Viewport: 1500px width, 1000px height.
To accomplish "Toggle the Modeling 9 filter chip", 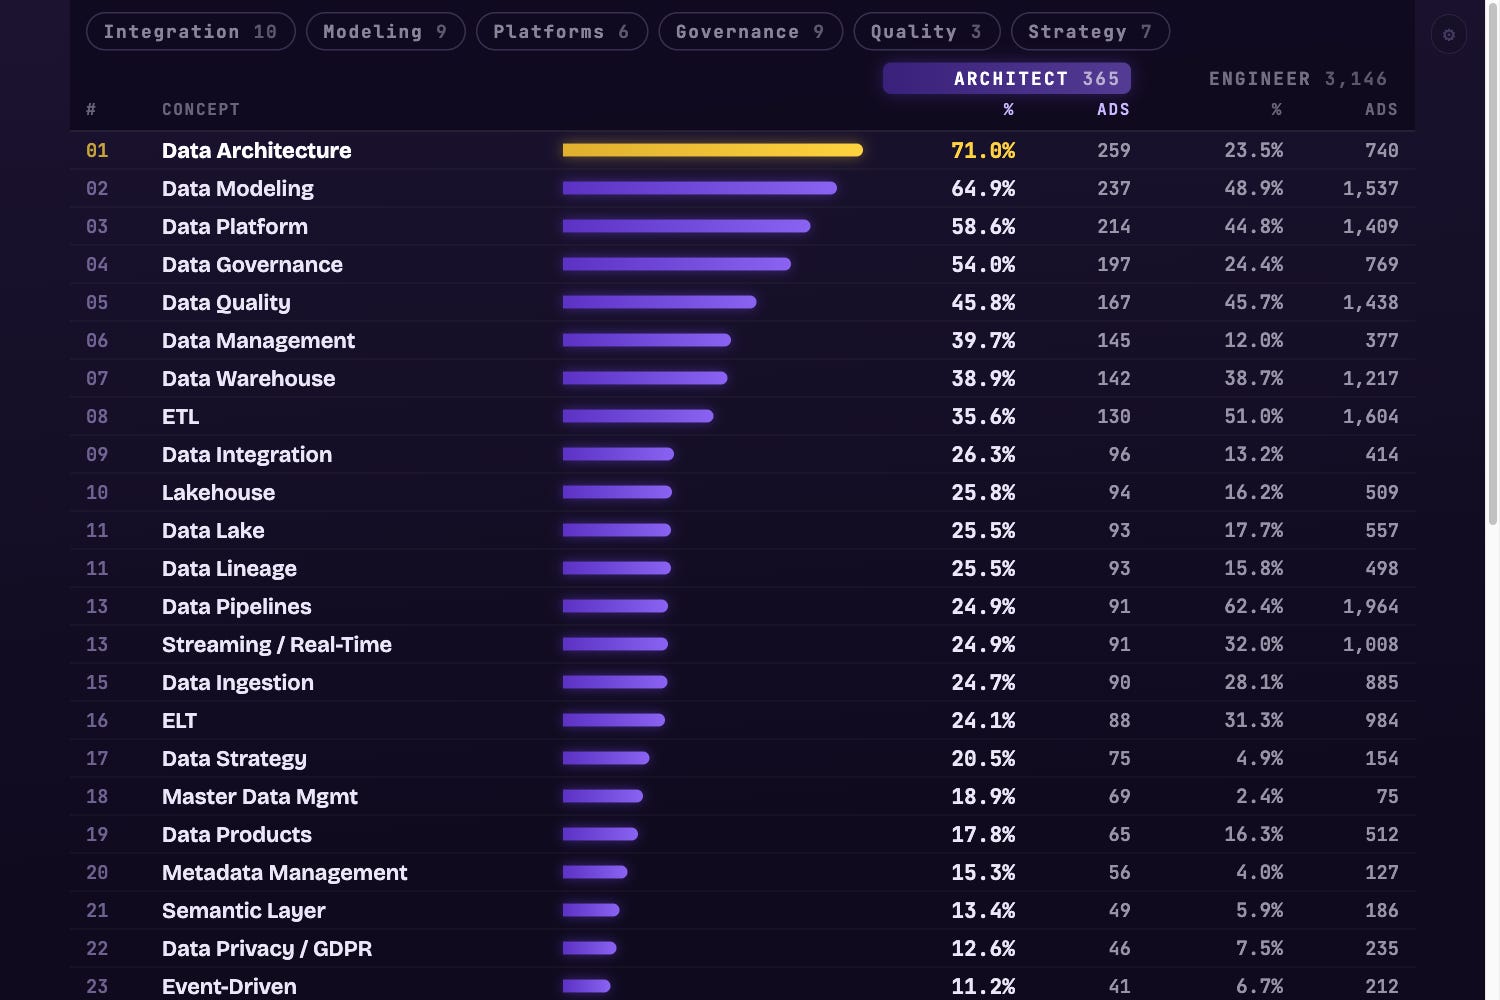I will 385,32.
